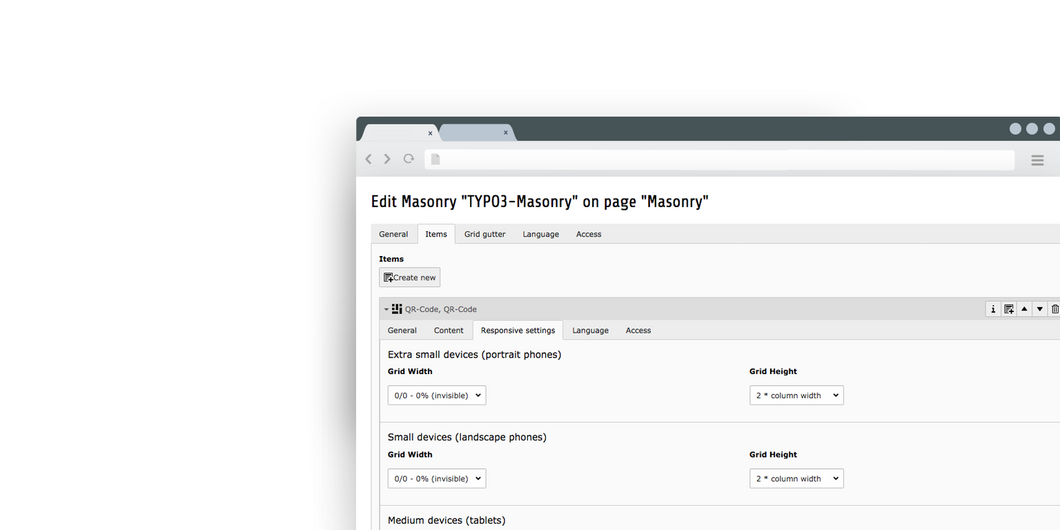Open the top-level General tab

click(393, 234)
